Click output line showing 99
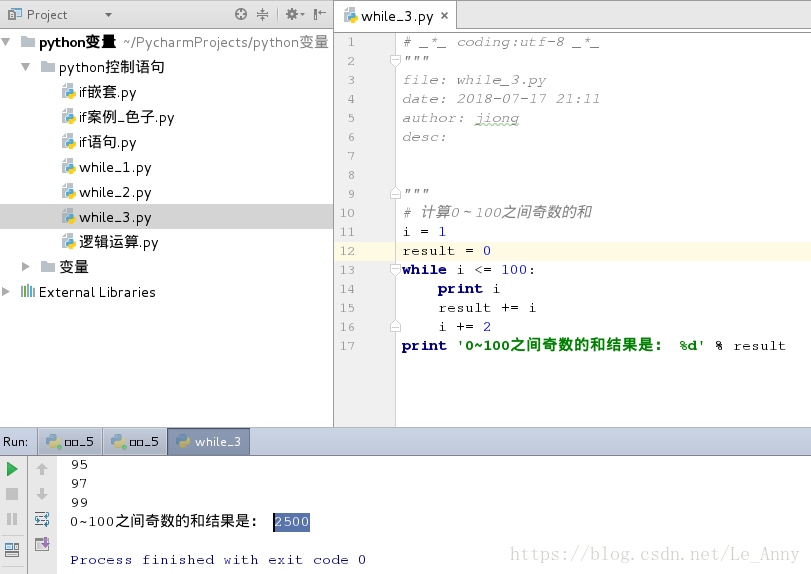Image resolution: width=811 pixels, height=574 pixels. pos(80,502)
